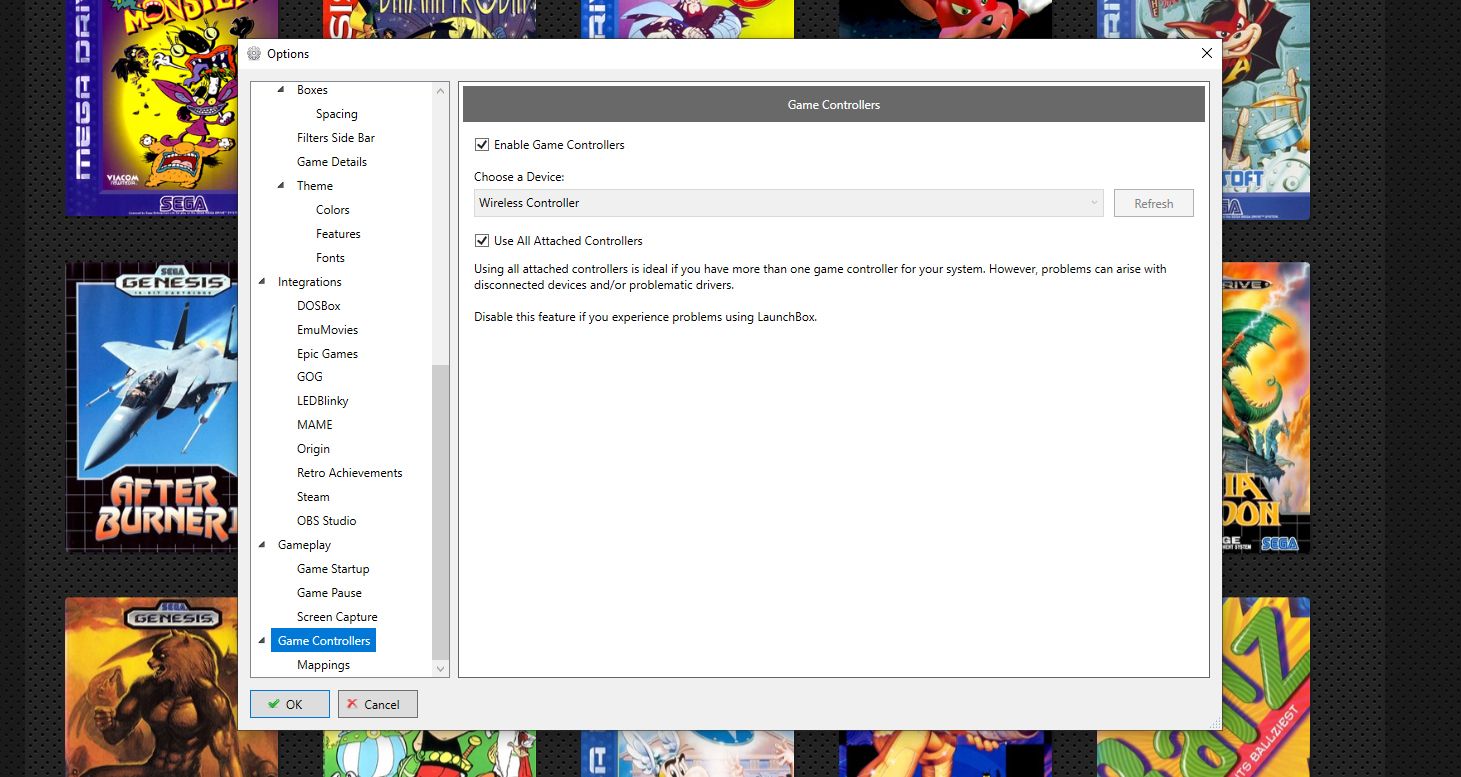
Task: Toggle Enable Game Controllers checkbox
Action: click(x=483, y=145)
